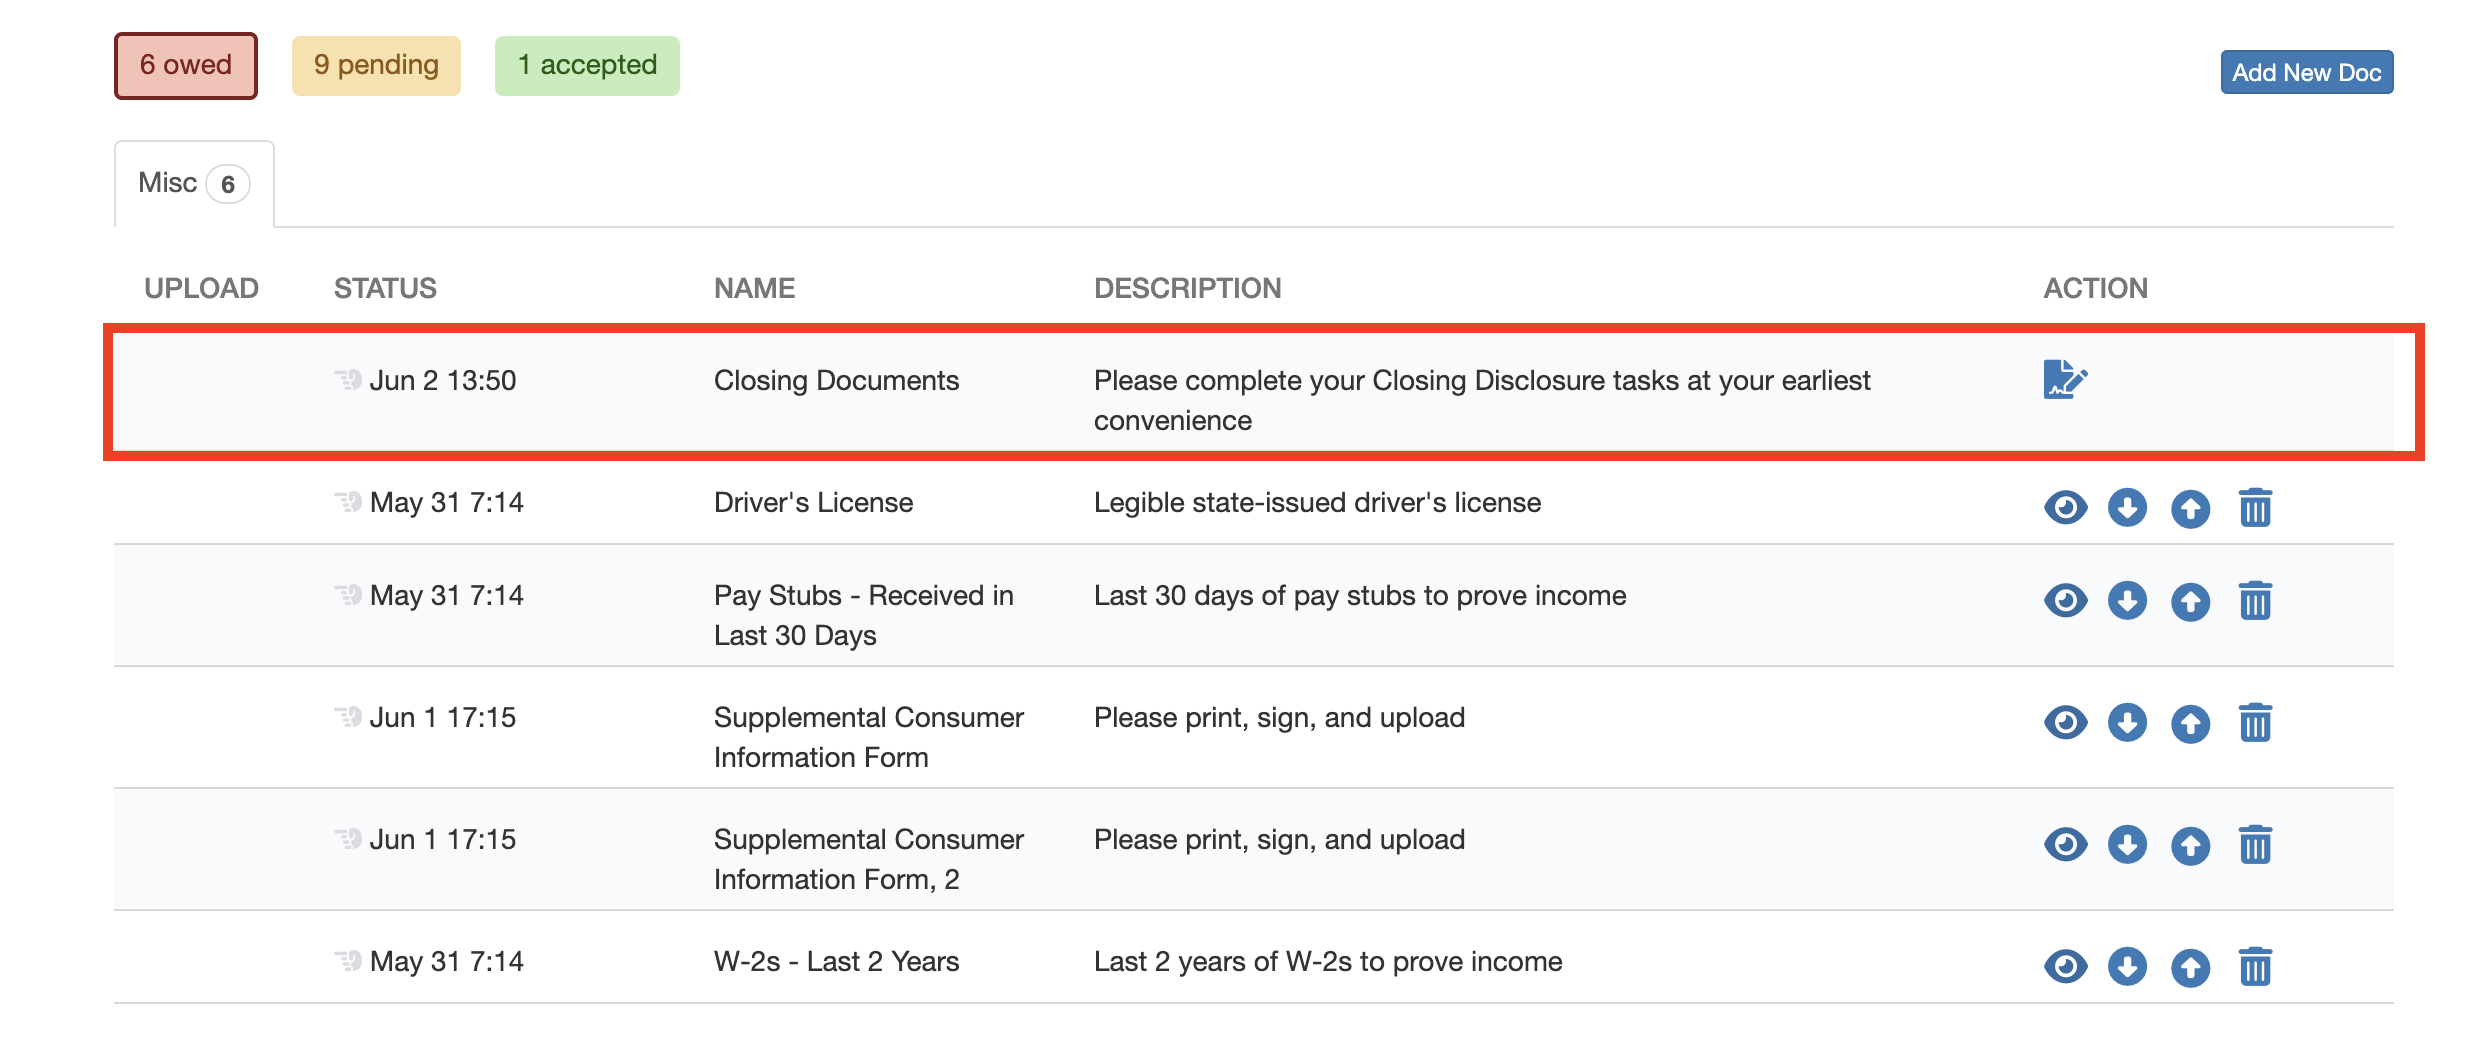This screenshot has width=2466, height=1044.
Task: Delete the W-2s Last 2 Years row
Action: pos(2255,967)
